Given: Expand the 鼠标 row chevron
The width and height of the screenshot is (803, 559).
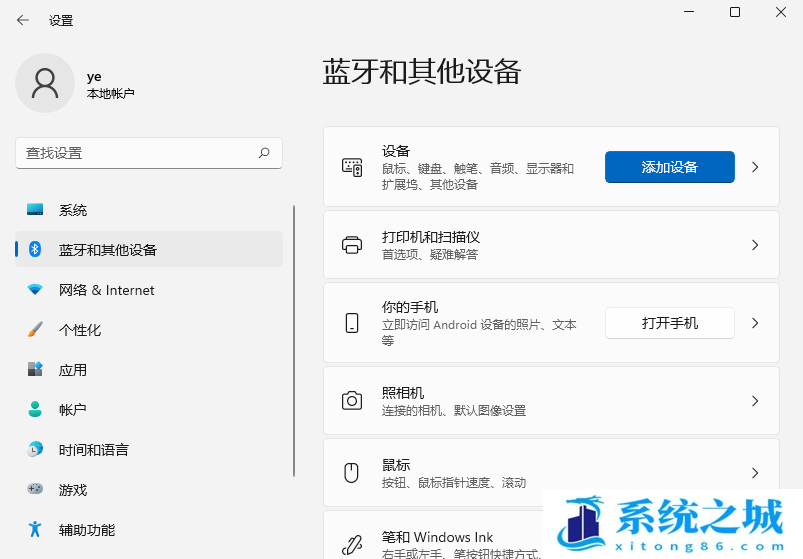Looking at the screenshot, I should [755, 473].
